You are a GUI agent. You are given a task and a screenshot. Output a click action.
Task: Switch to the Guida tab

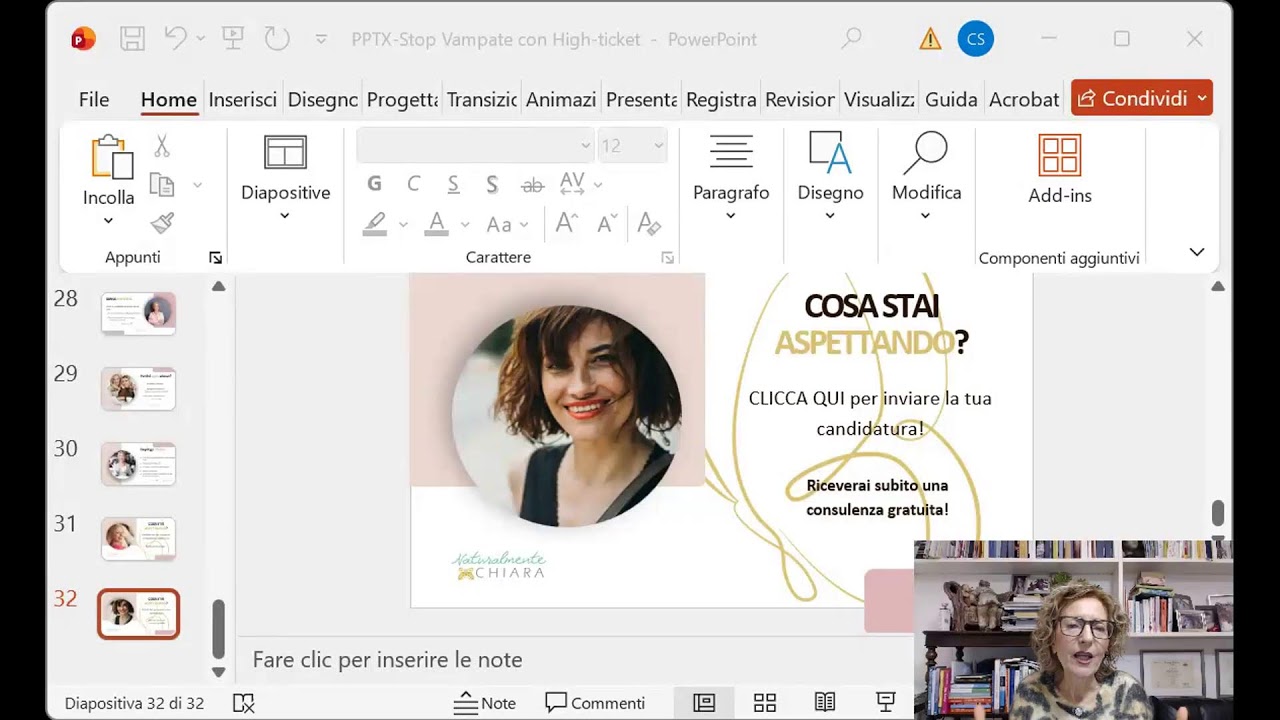point(951,99)
